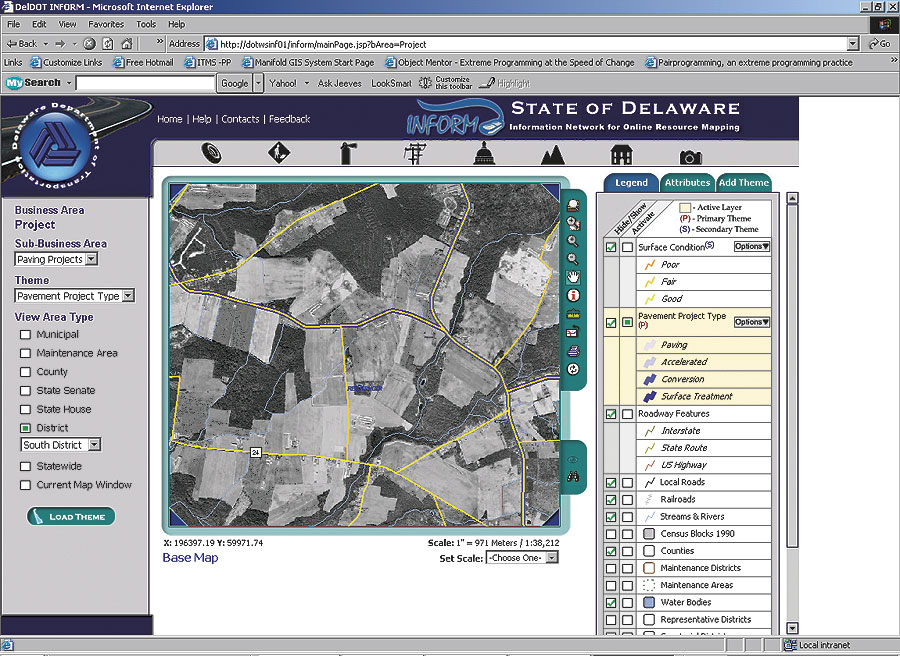
Task: Click the Highlight toolbar icon
Action: pyautogui.click(x=505, y=83)
